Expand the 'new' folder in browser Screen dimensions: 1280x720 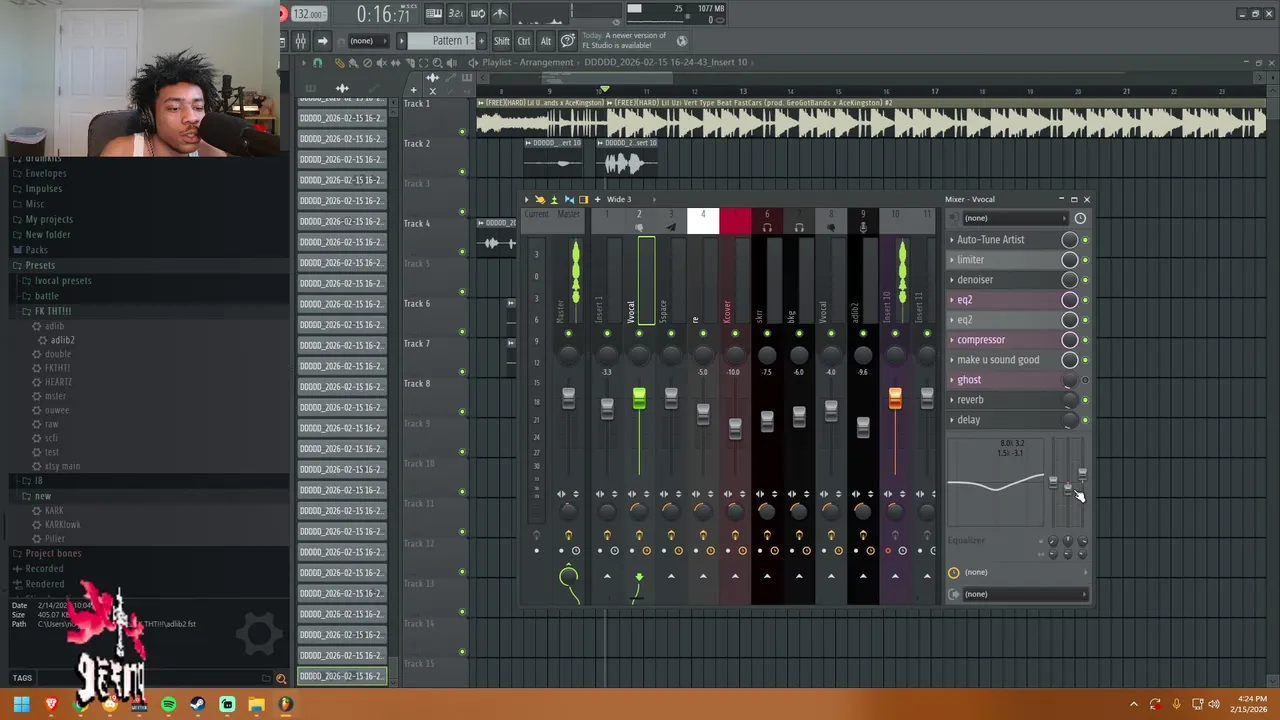pyautogui.click(x=43, y=496)
